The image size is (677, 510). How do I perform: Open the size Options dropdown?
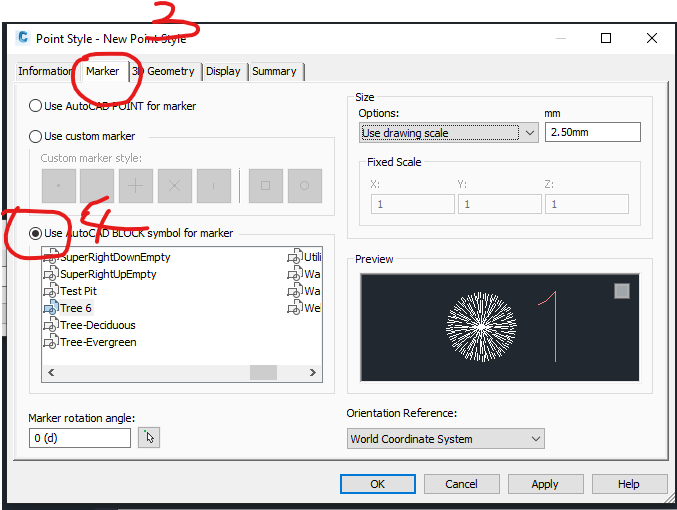coord(449,133)
